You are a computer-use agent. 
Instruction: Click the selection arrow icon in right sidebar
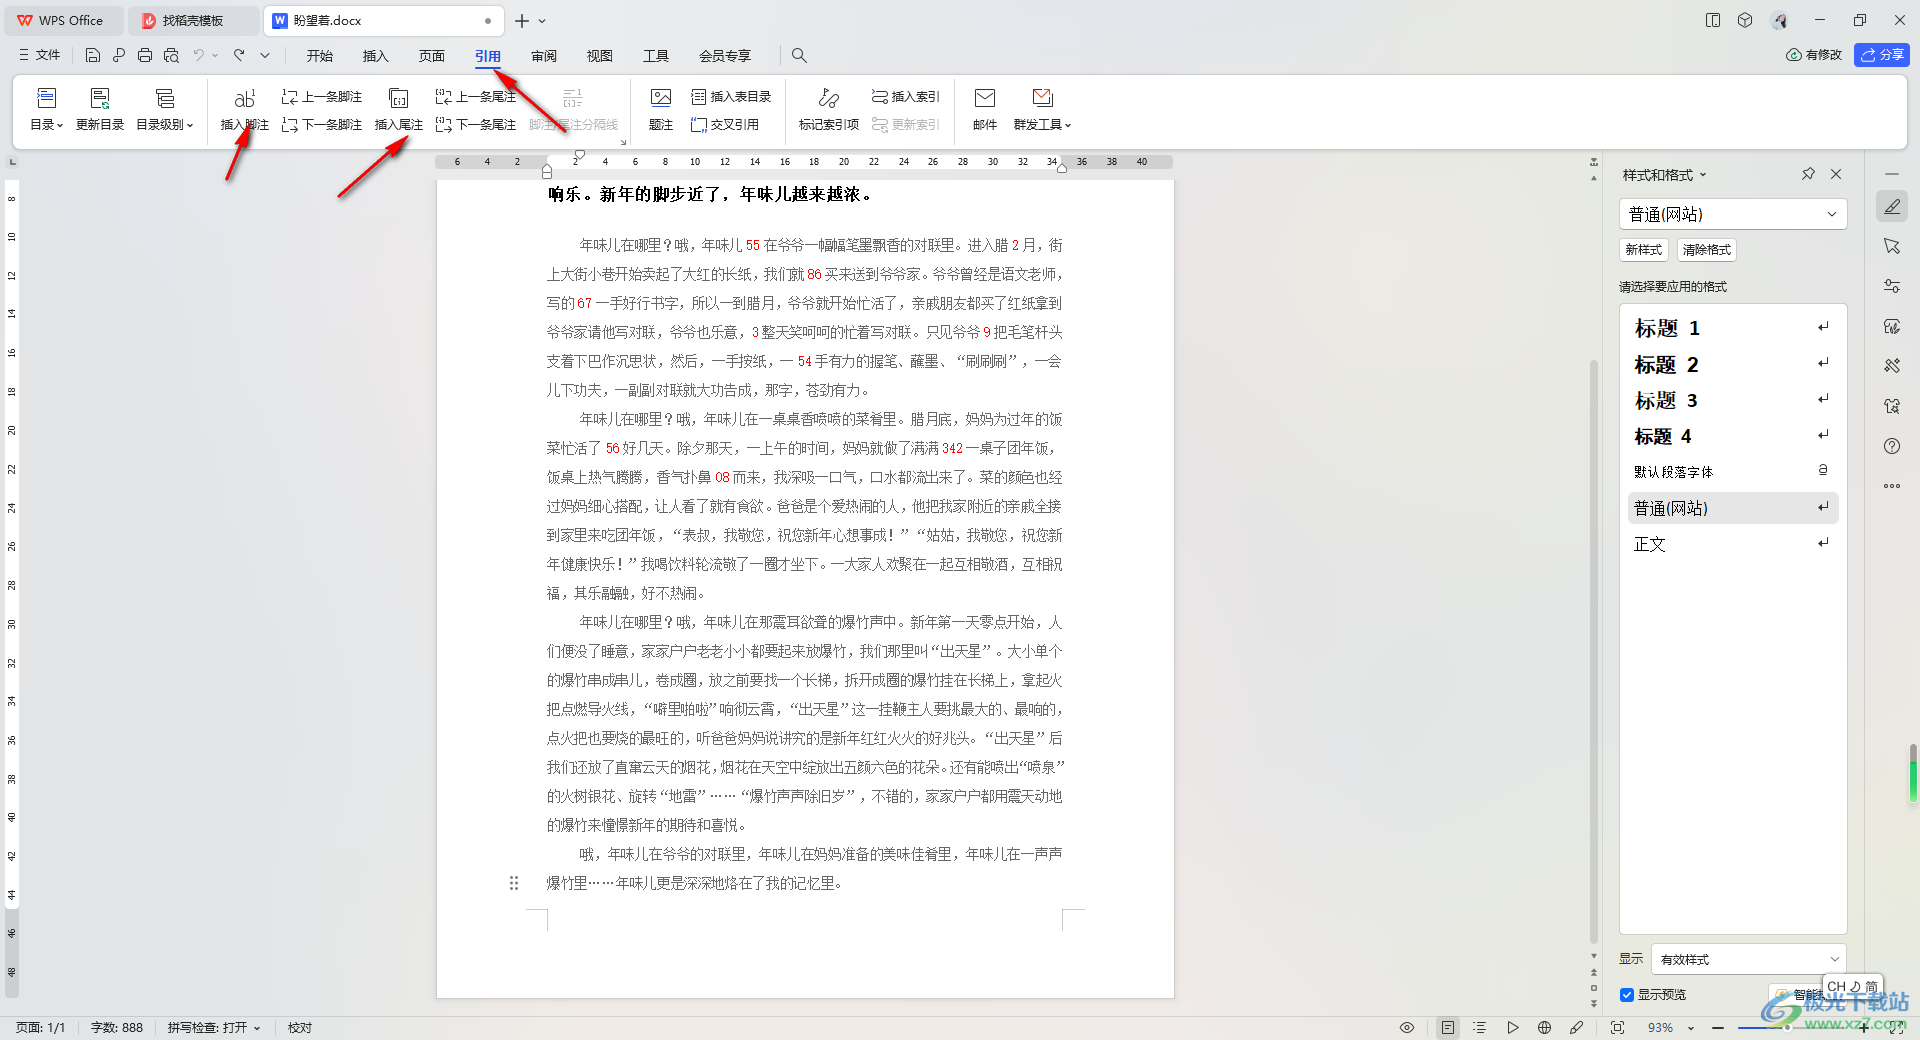1892,246
